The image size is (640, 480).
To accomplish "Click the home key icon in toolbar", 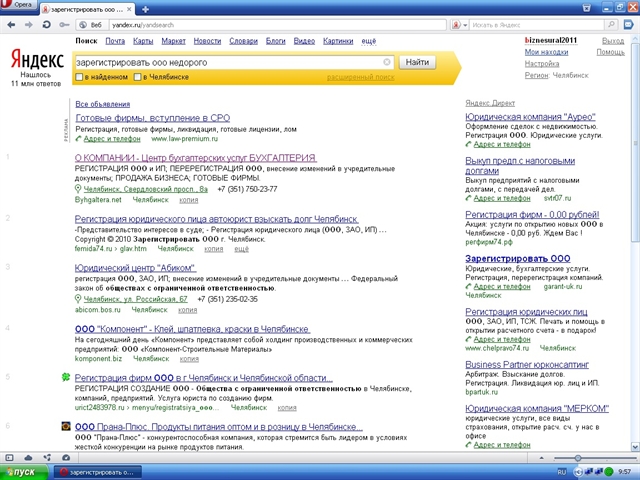I will 65,23.
